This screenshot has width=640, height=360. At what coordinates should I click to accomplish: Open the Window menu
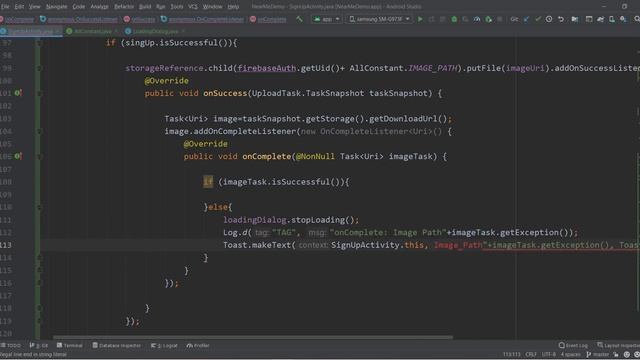212,7
